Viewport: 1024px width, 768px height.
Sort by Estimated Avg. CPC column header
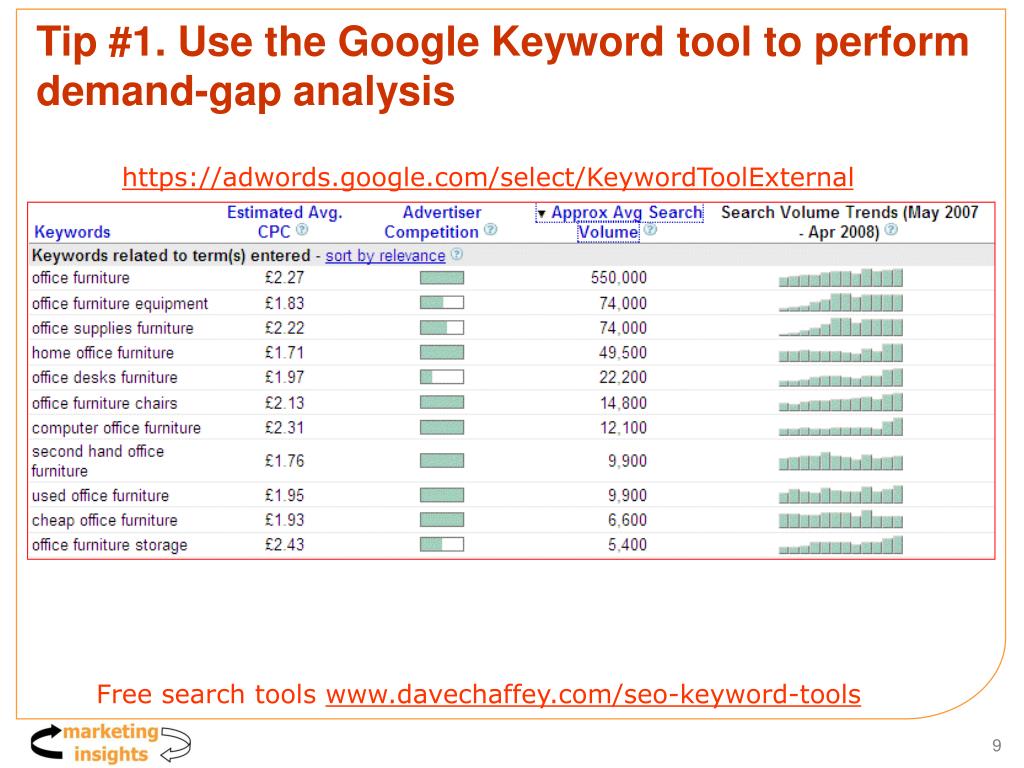(x=284, y=222)
